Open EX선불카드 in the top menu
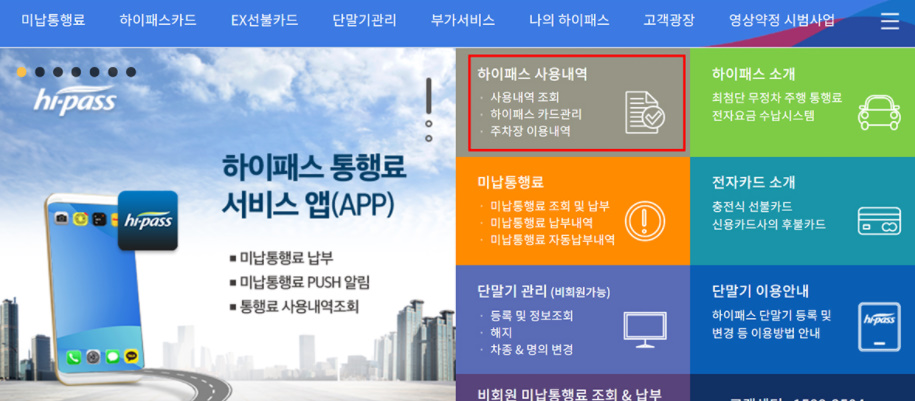The image size is (915, 401). click(264, 20)
